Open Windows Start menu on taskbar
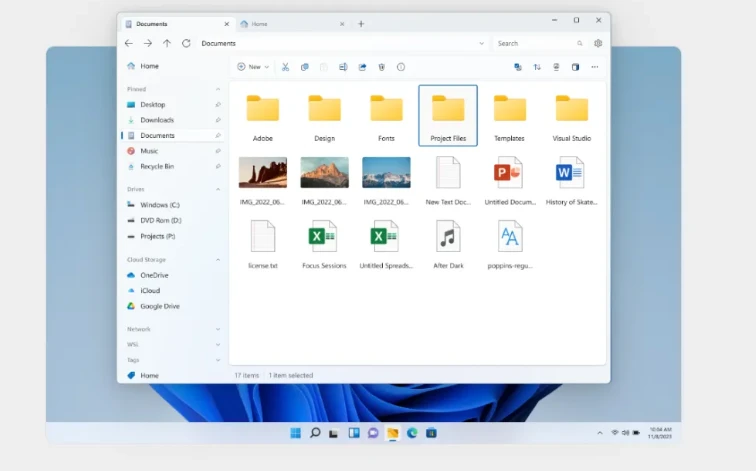Screen dimensions: 756x471 (x=296, y=433)
